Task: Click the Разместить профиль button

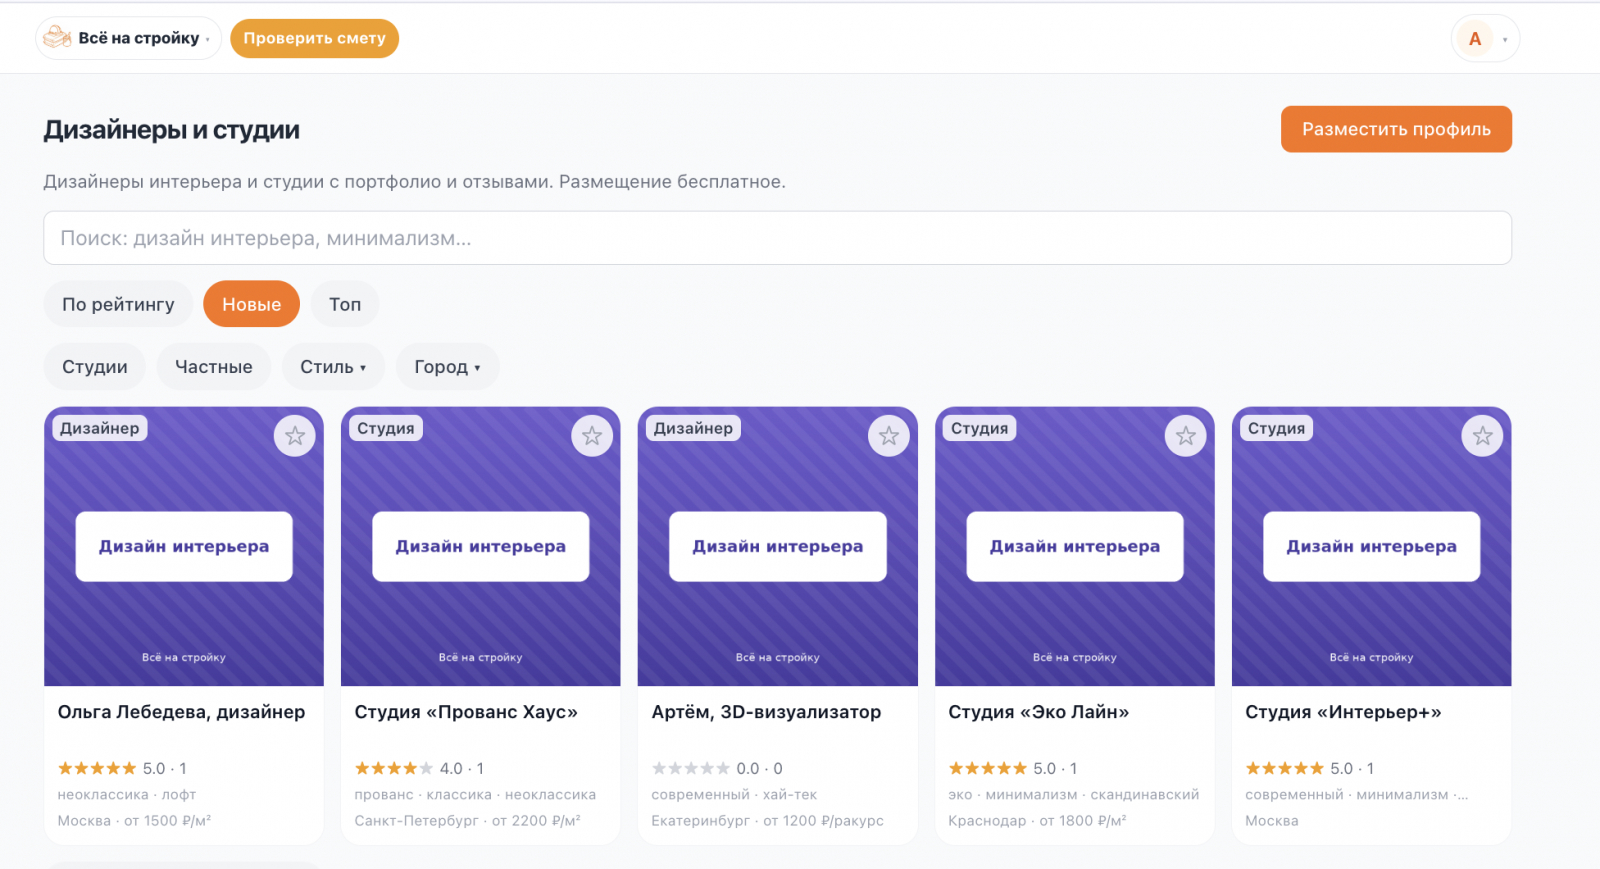Action: 1396,129
